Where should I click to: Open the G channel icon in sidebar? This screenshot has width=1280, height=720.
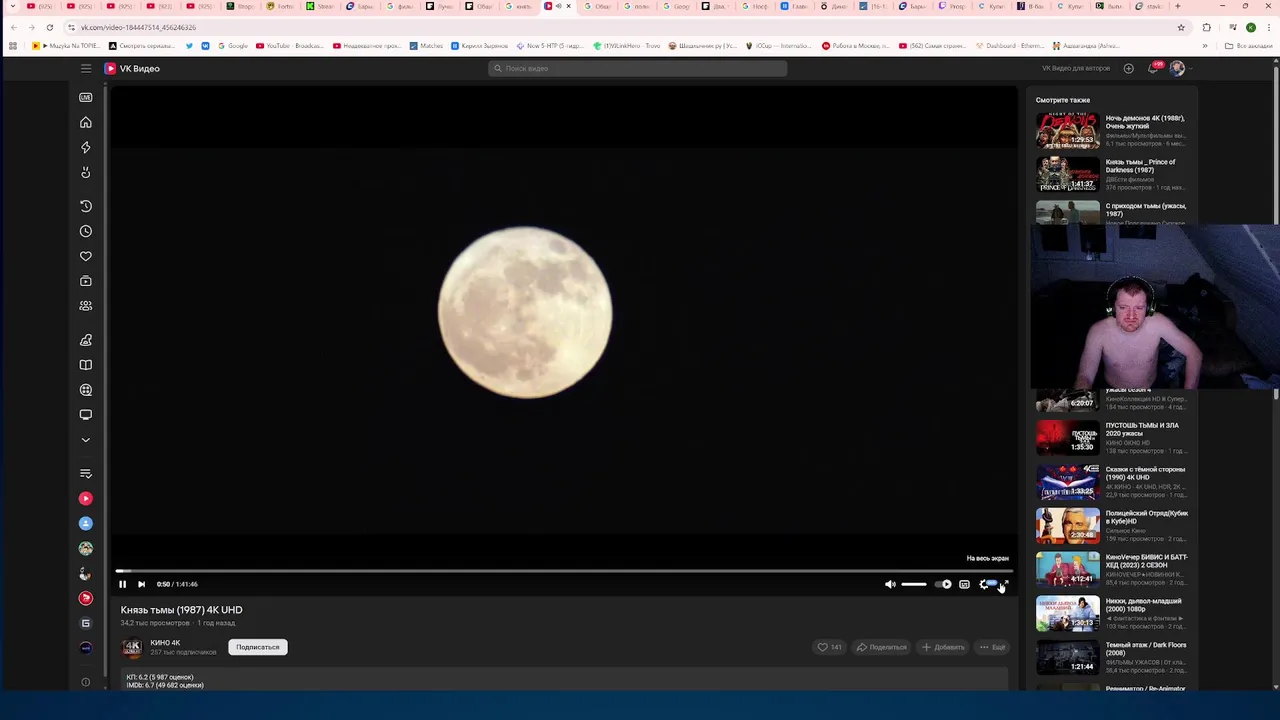(x=86, y=623)
